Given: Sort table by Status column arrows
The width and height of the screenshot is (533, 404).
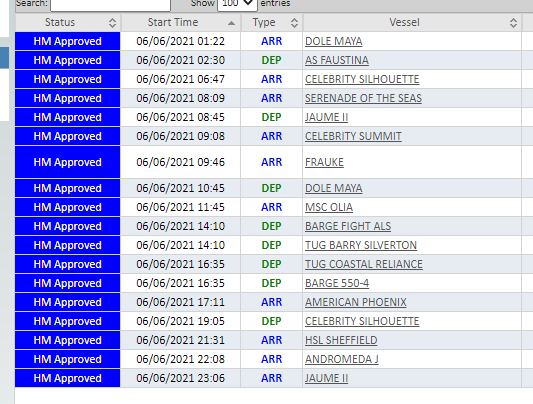Looking at the screenshot, I should 112,23.
